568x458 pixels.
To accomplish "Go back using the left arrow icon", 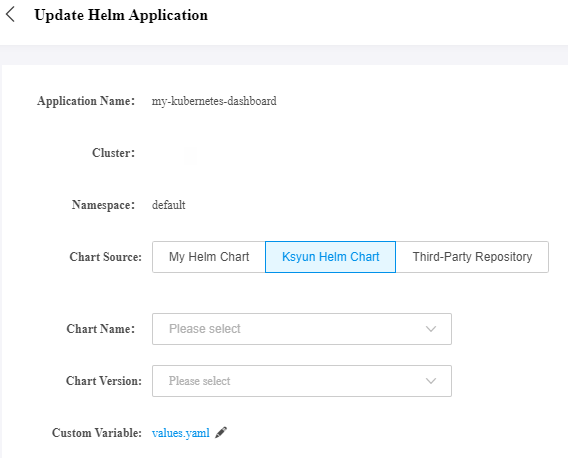I will pos(11,14).
